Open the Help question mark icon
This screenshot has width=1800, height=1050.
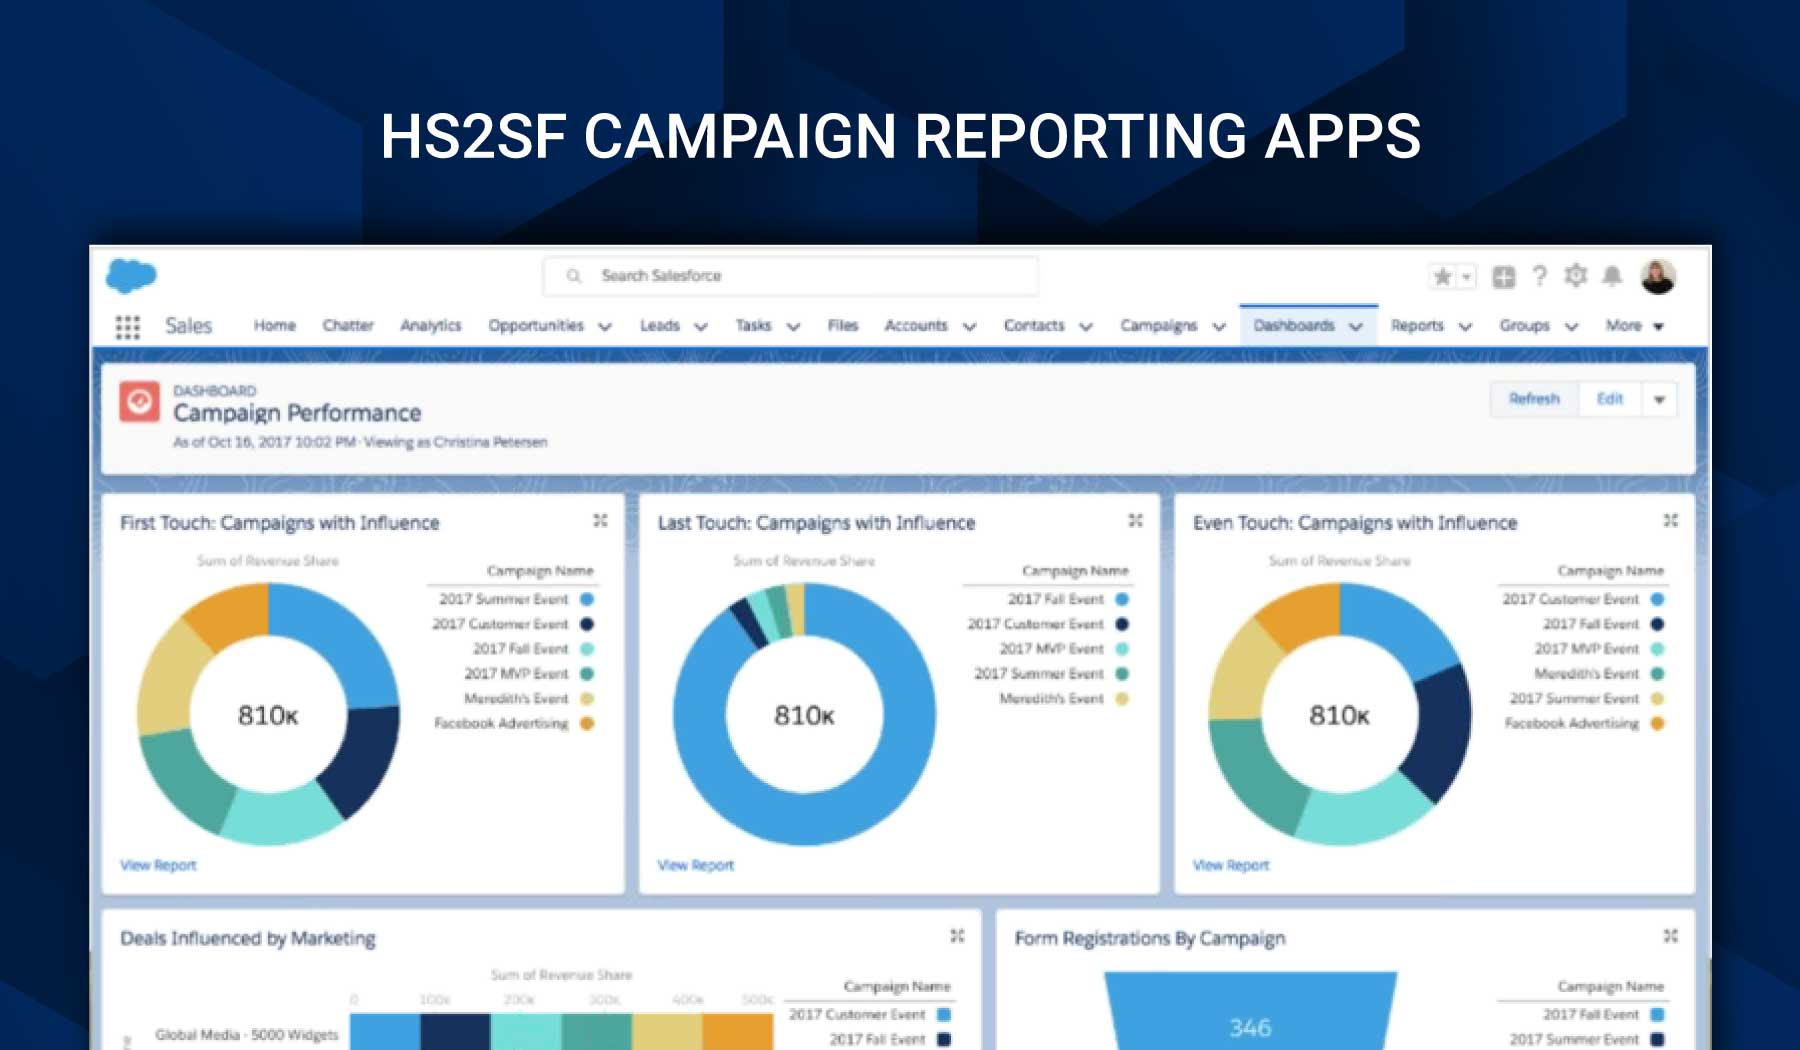coord(1540,276)
